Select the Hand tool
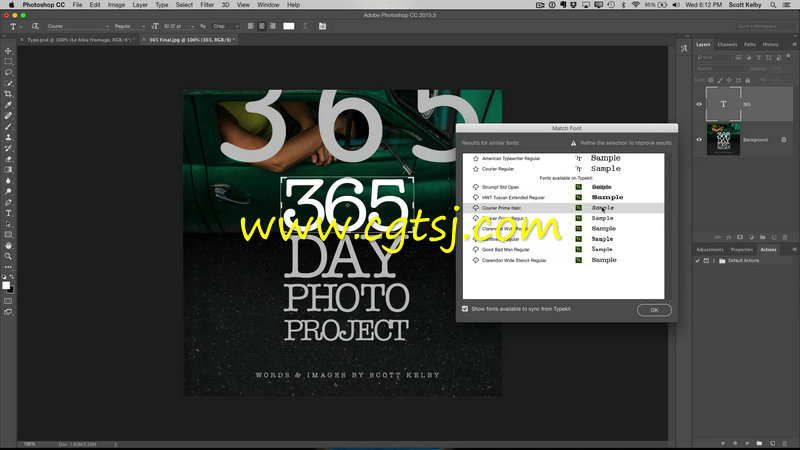 coord(8,245)
